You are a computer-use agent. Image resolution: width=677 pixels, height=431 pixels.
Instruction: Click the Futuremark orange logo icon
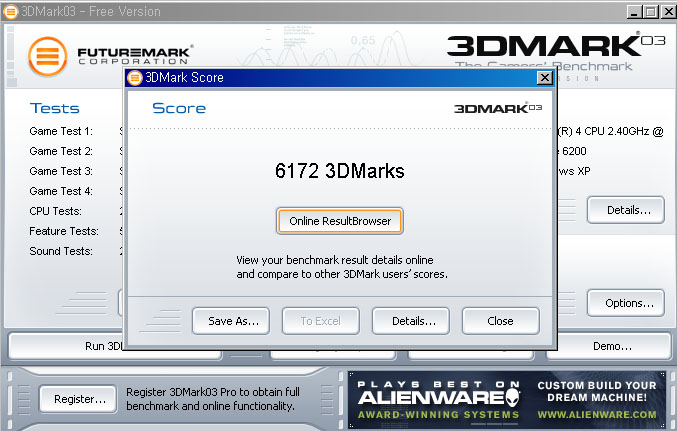(x=47, y=57)
